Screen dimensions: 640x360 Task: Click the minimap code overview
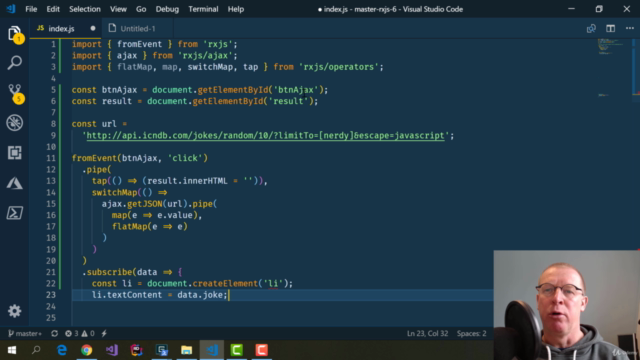(612, 67)
